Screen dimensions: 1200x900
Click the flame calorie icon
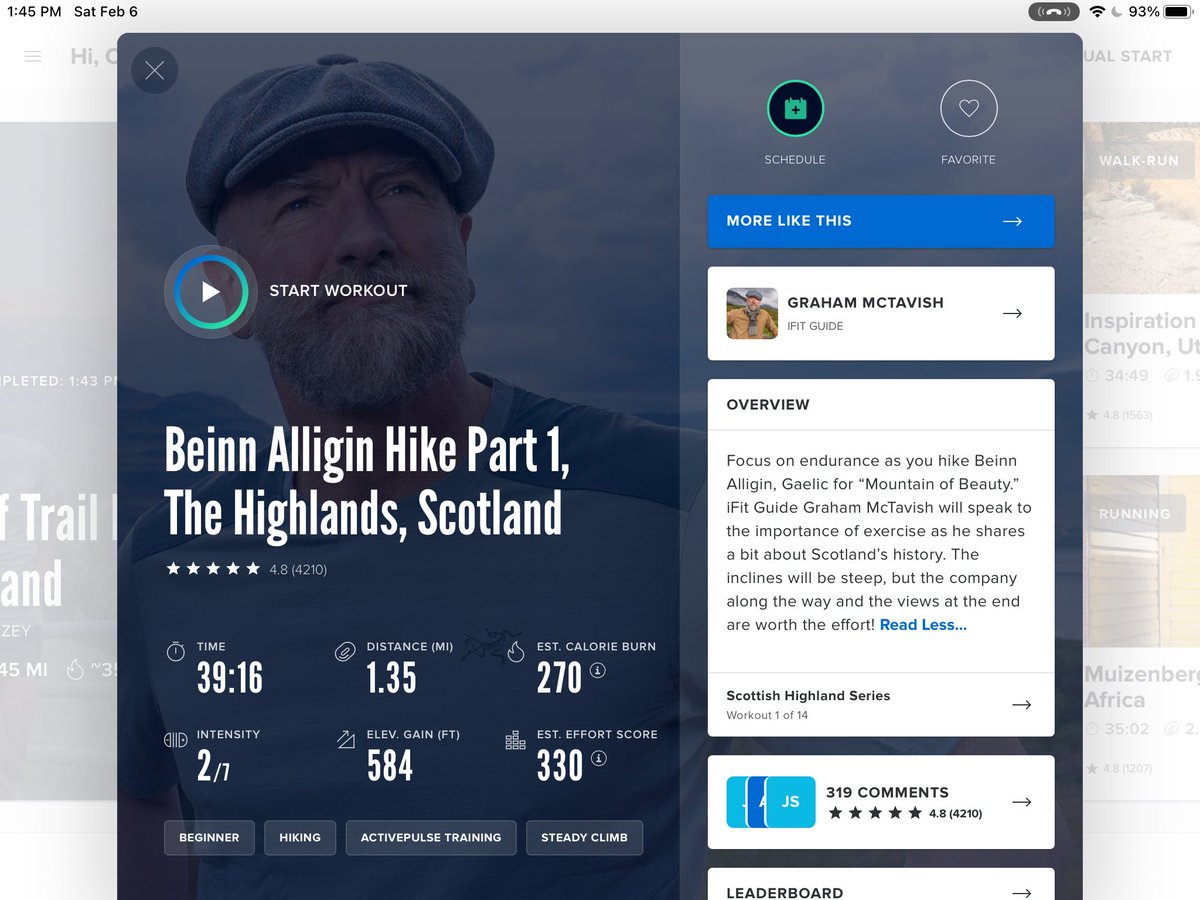pos(516,652)
